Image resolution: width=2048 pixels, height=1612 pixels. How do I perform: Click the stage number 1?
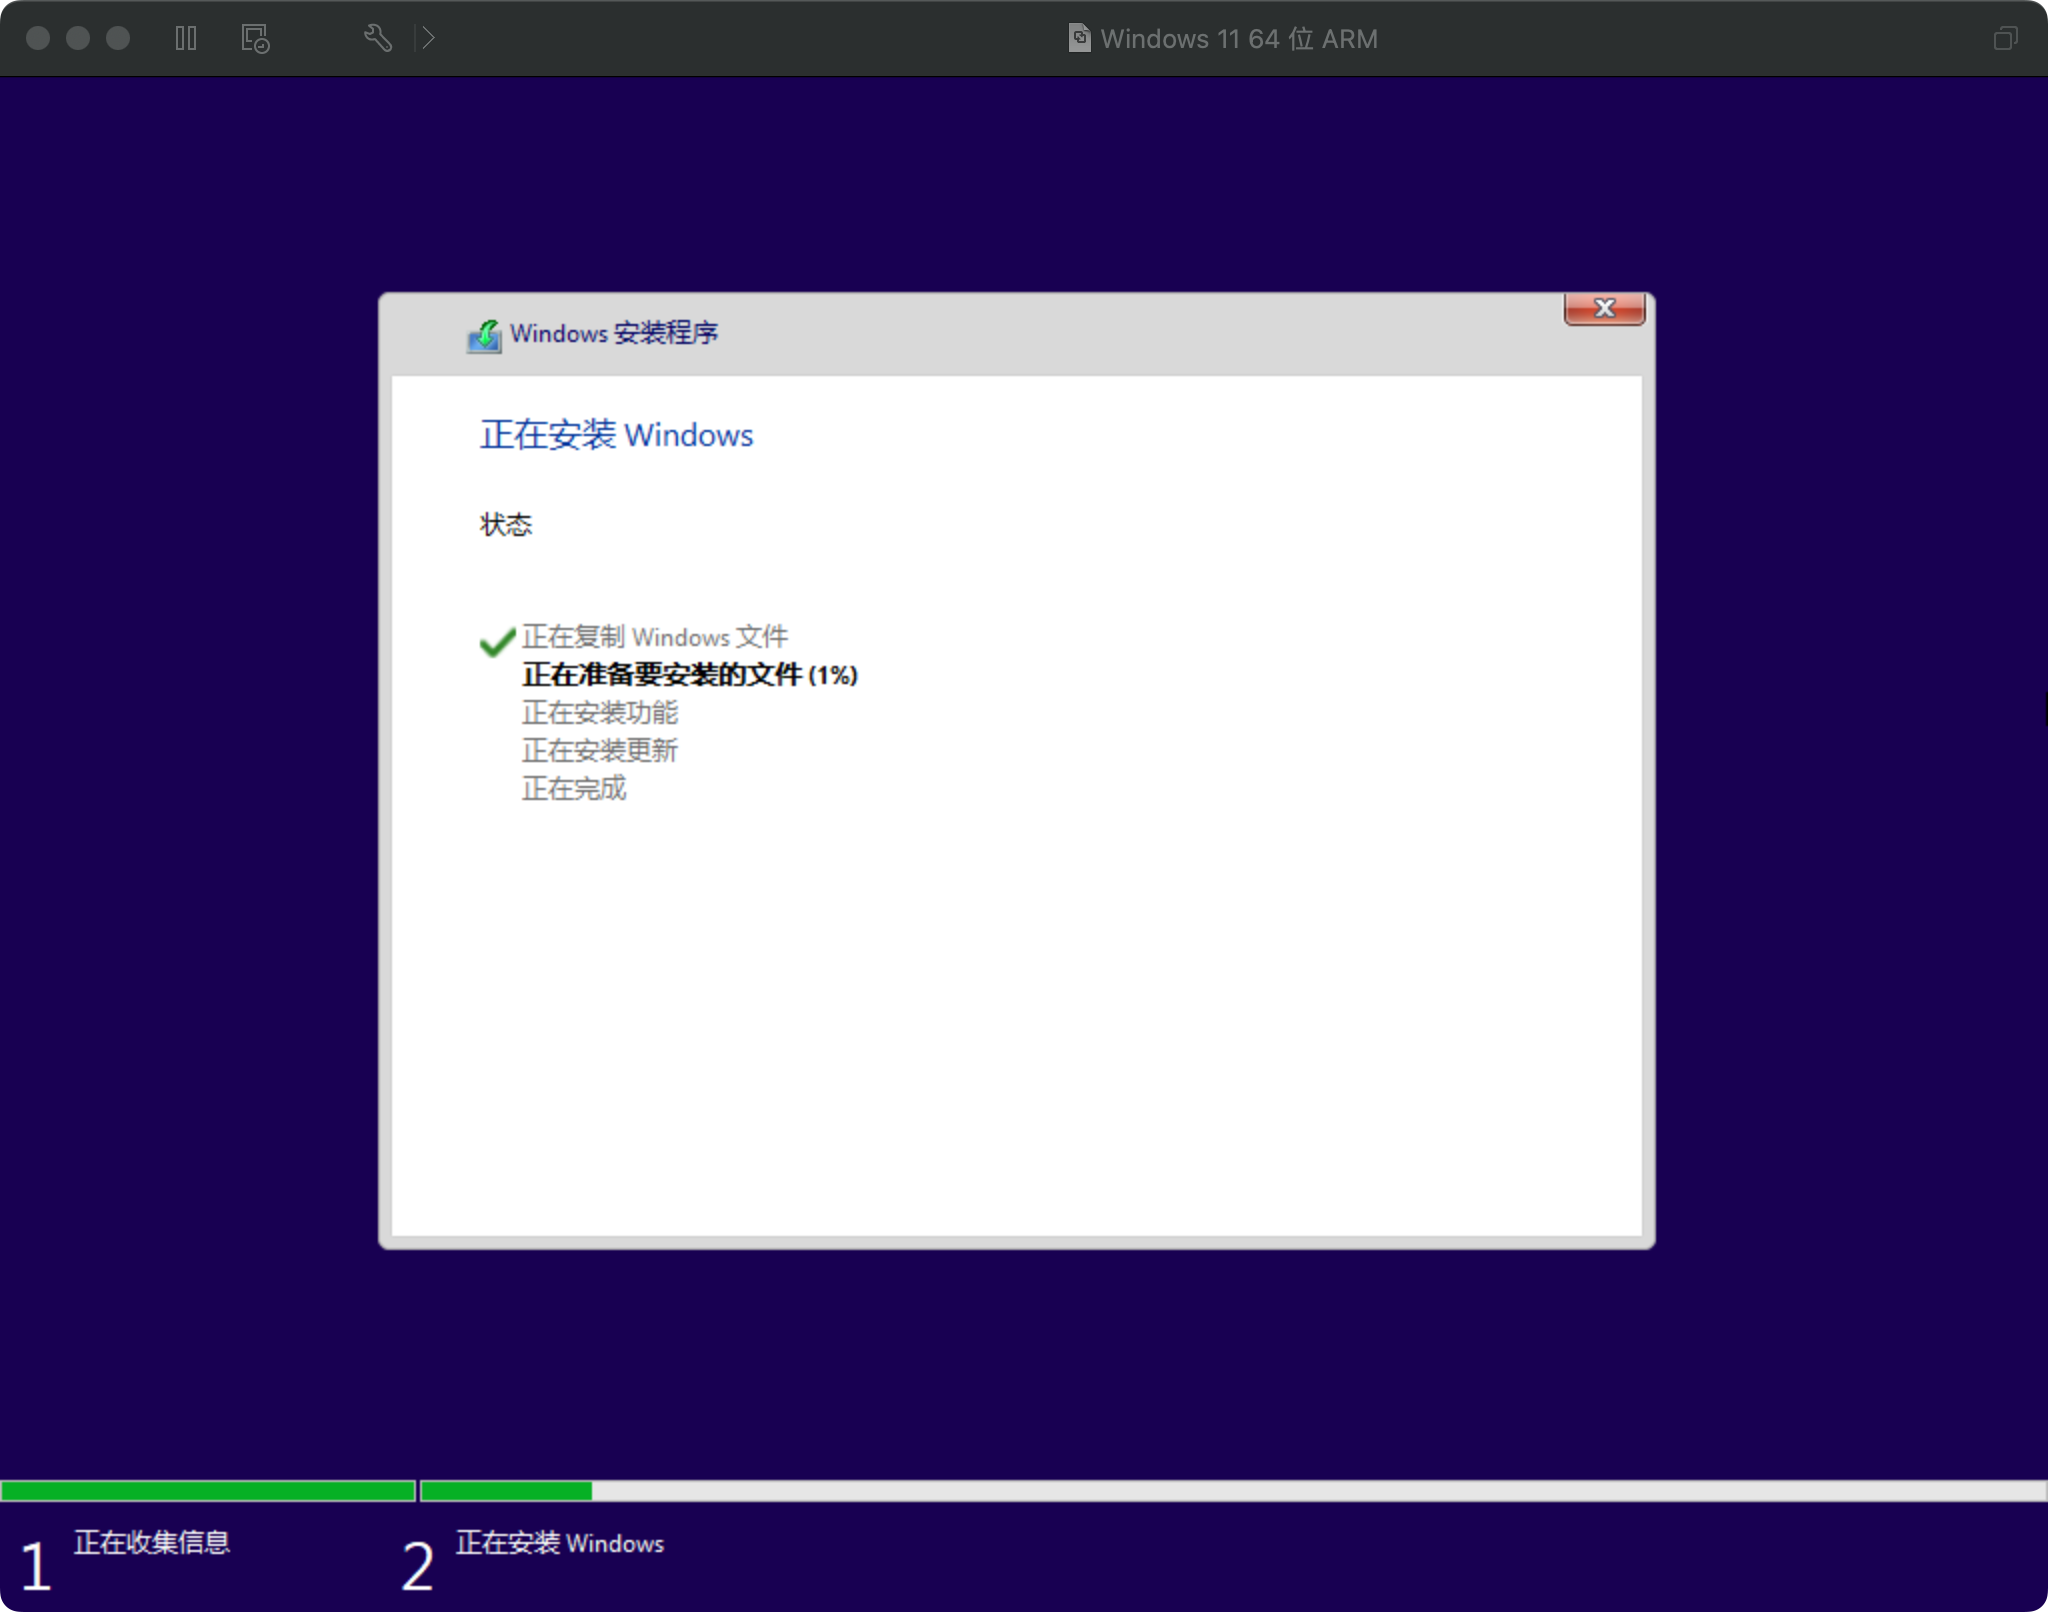point(36,1566)
